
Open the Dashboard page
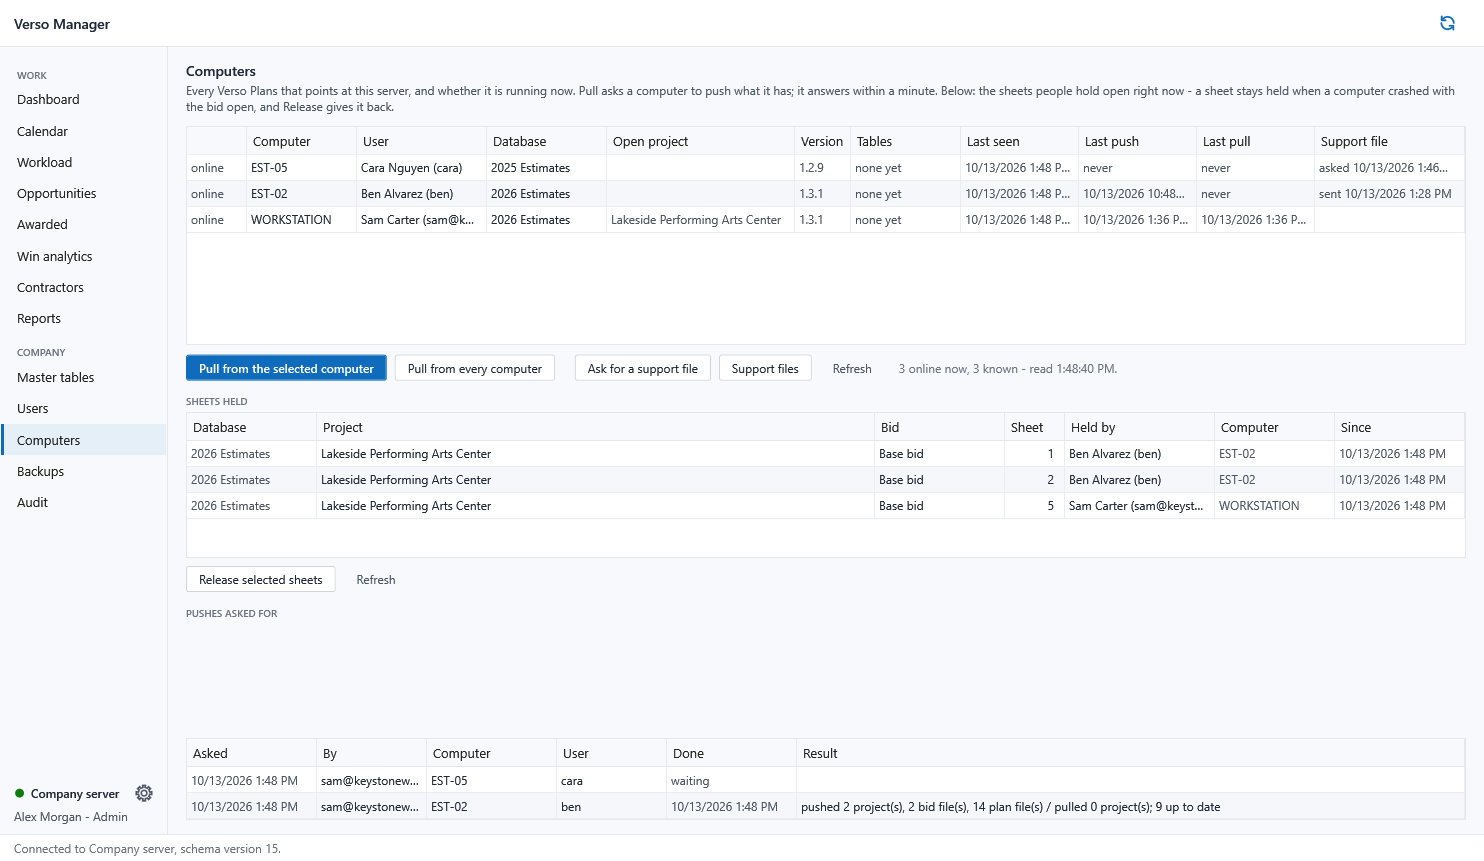pos(48,99)
